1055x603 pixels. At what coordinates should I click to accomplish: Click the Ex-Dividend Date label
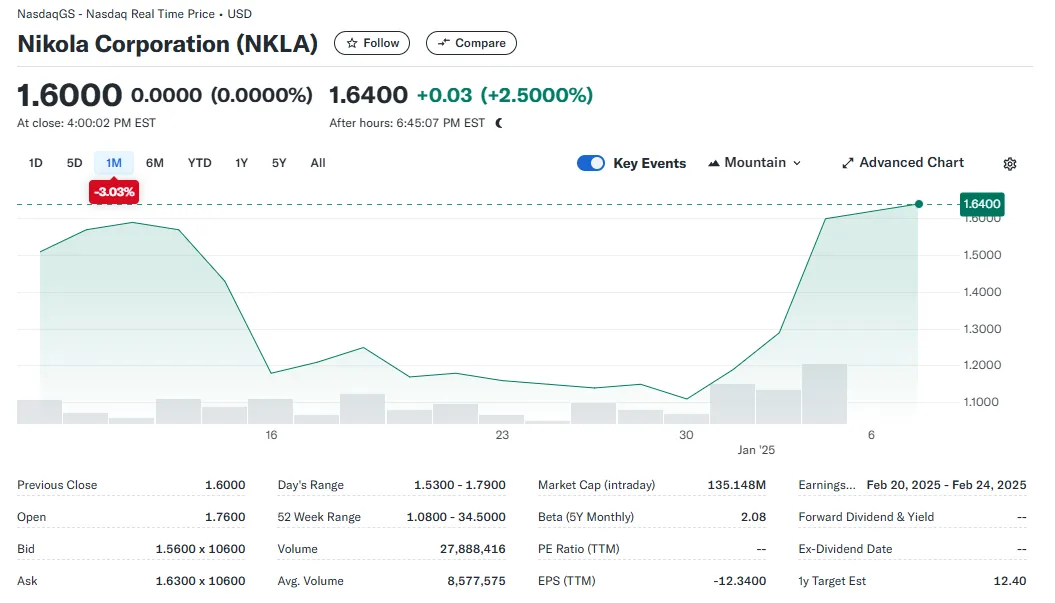[x=845, y=549]
